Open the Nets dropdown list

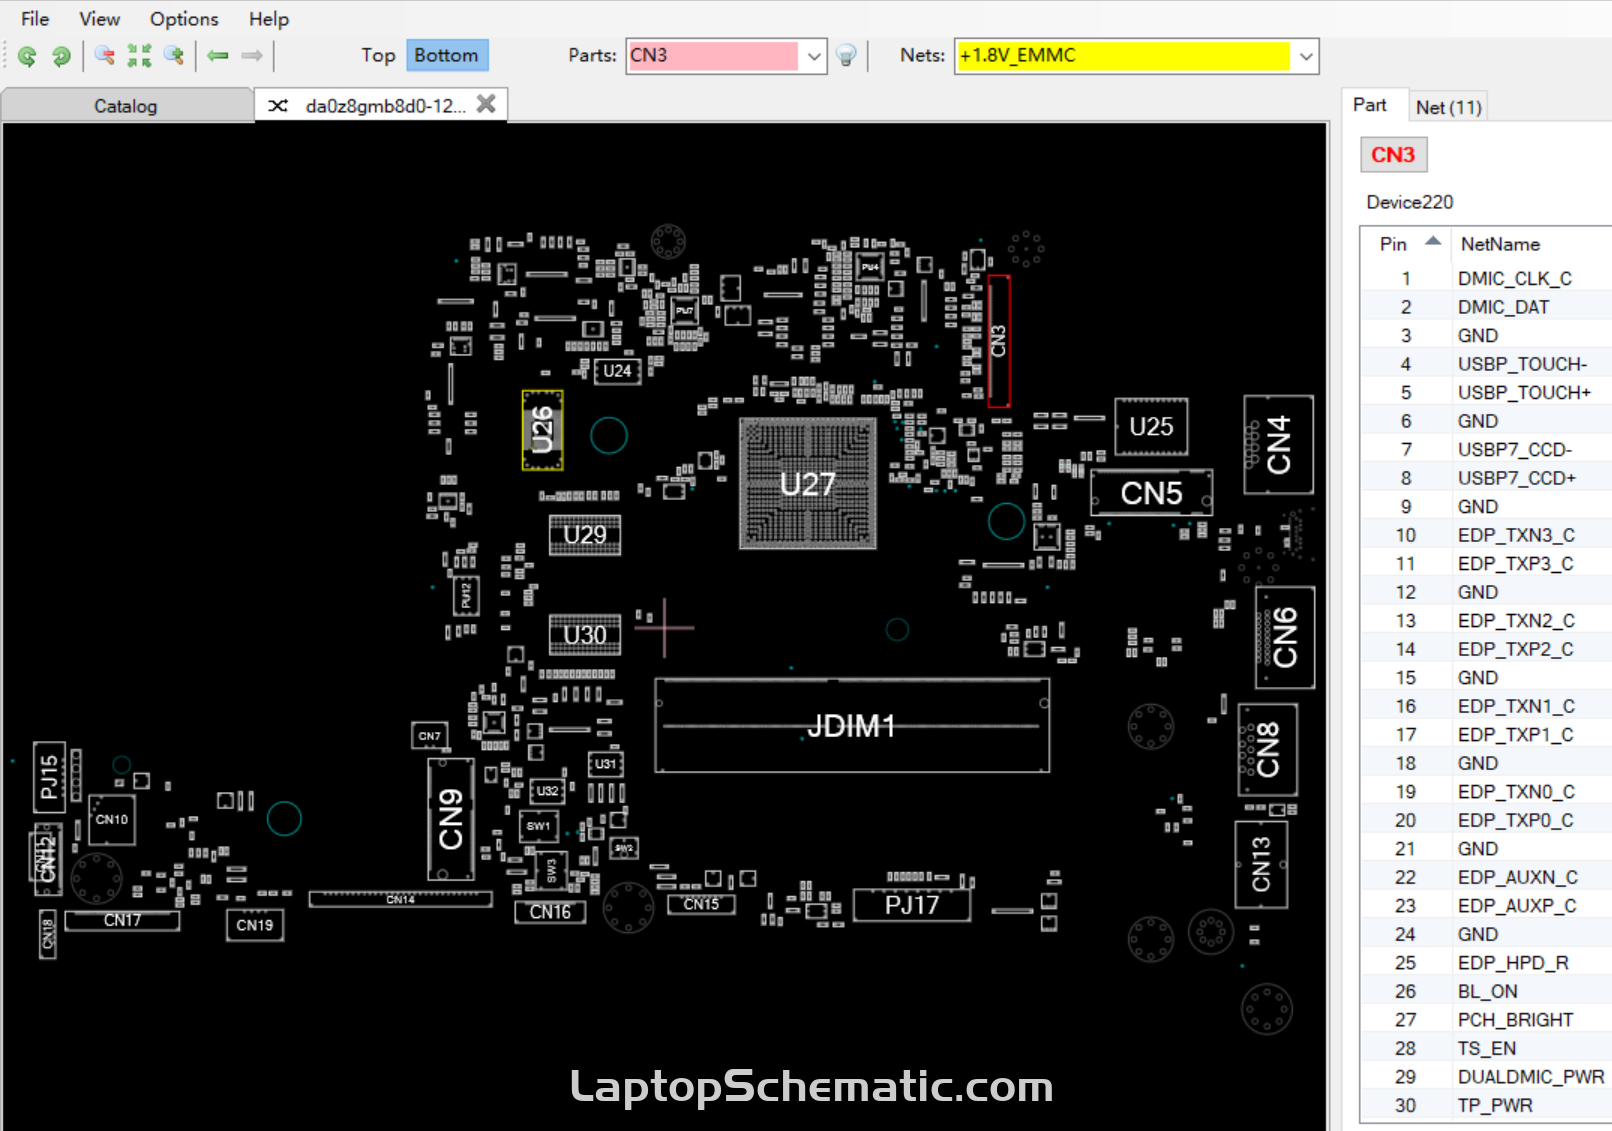1306,56
